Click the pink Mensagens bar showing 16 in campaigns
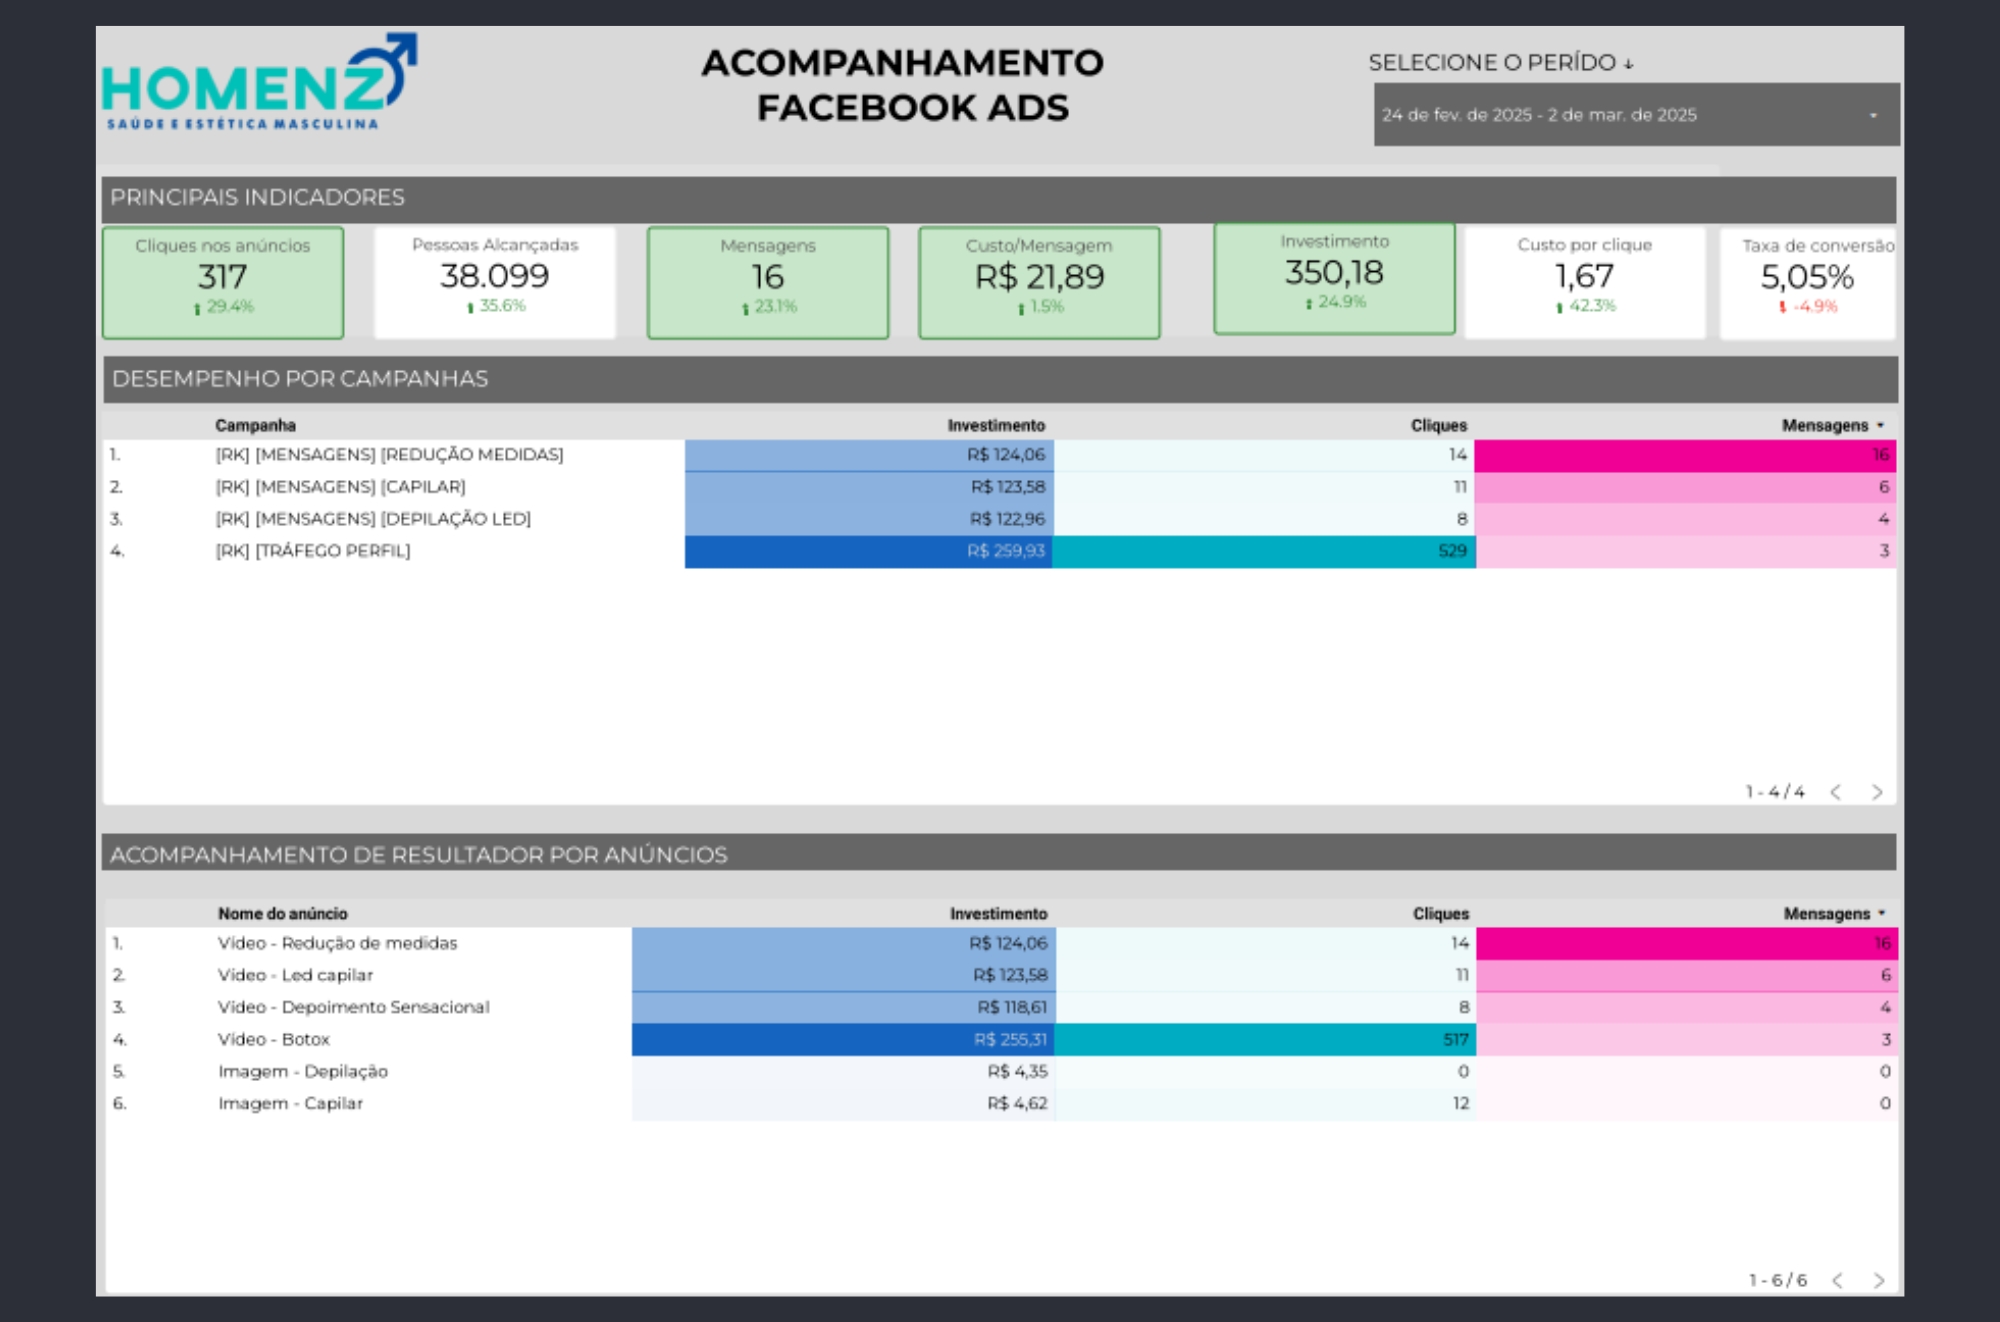 click(1684, 455)
